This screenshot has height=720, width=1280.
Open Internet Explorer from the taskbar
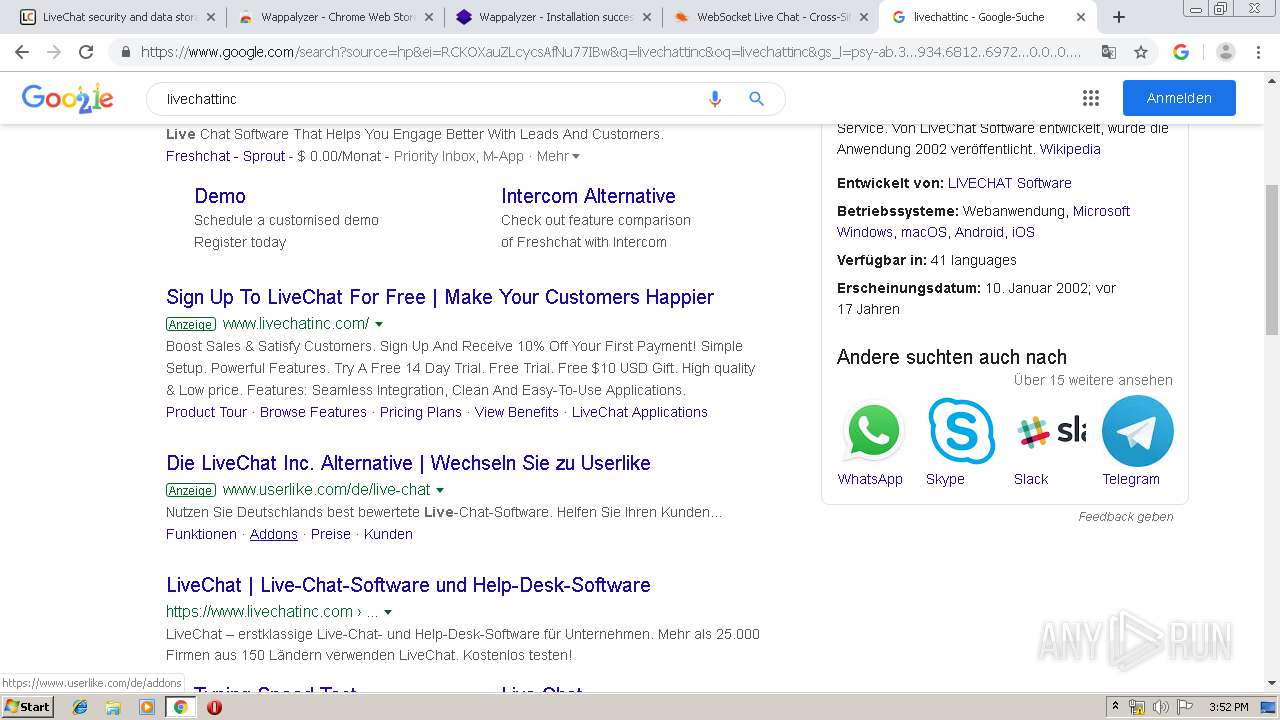coord(80,707)
